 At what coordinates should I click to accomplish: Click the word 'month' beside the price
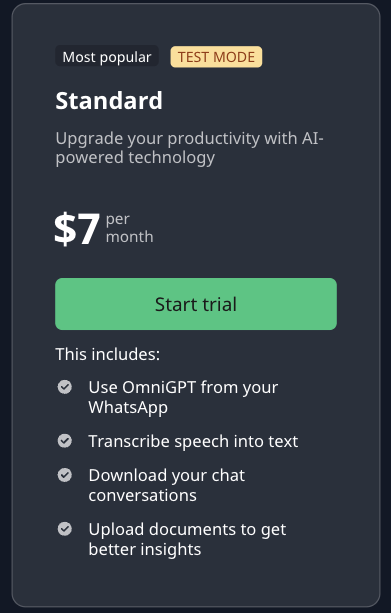[x=129, y=237]
